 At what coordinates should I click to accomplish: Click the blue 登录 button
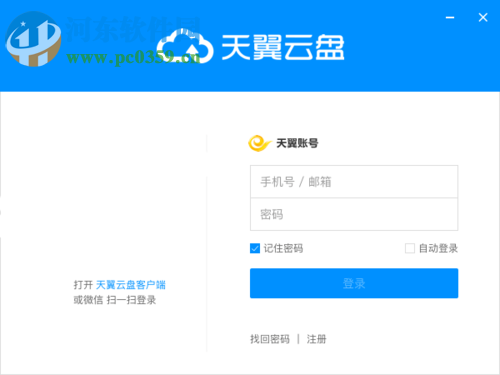click(354, 283)
